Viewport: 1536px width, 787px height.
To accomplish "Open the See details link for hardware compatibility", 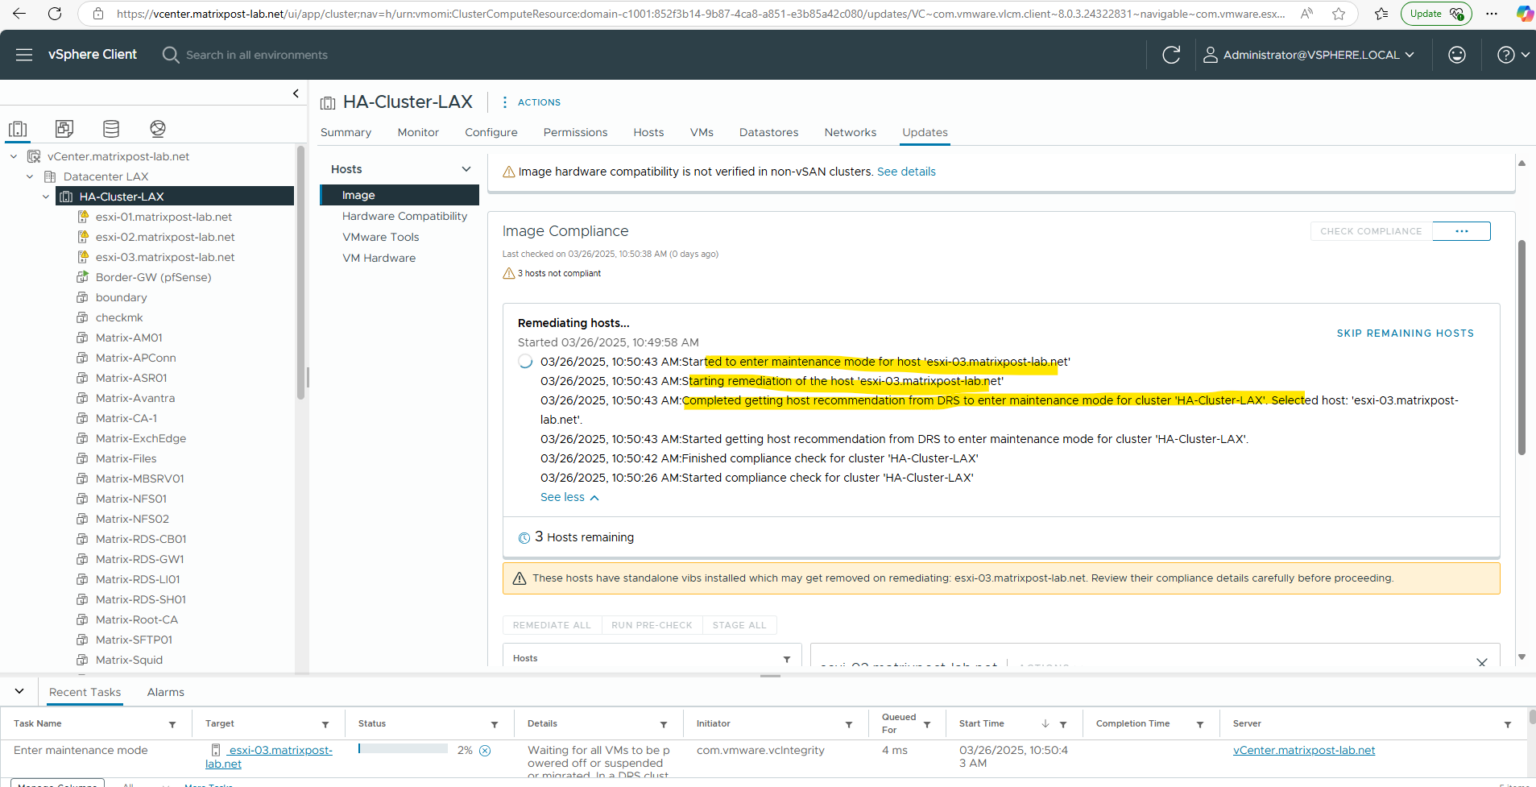I will click(x=906, y=171).
